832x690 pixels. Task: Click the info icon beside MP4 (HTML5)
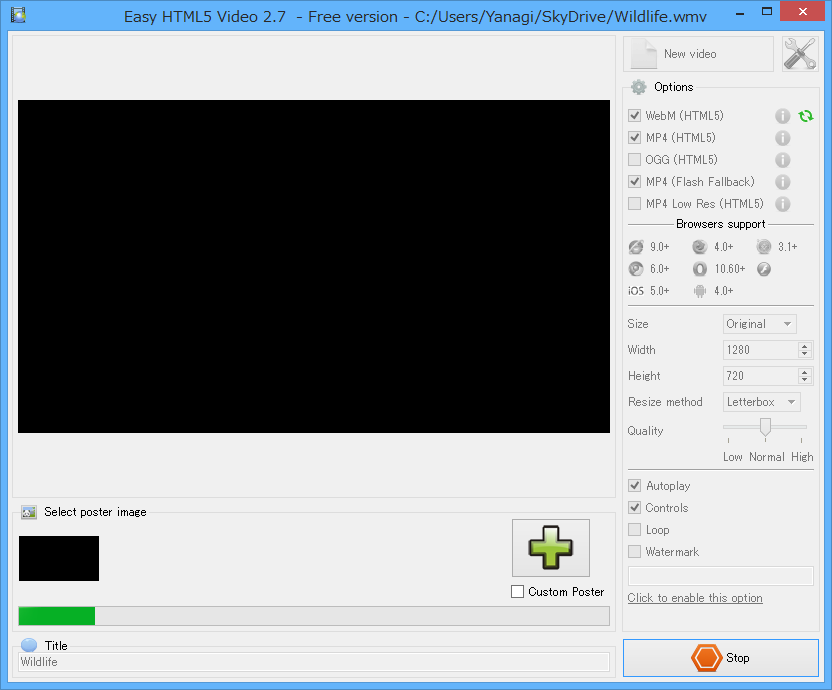click(x=783, y=138)
